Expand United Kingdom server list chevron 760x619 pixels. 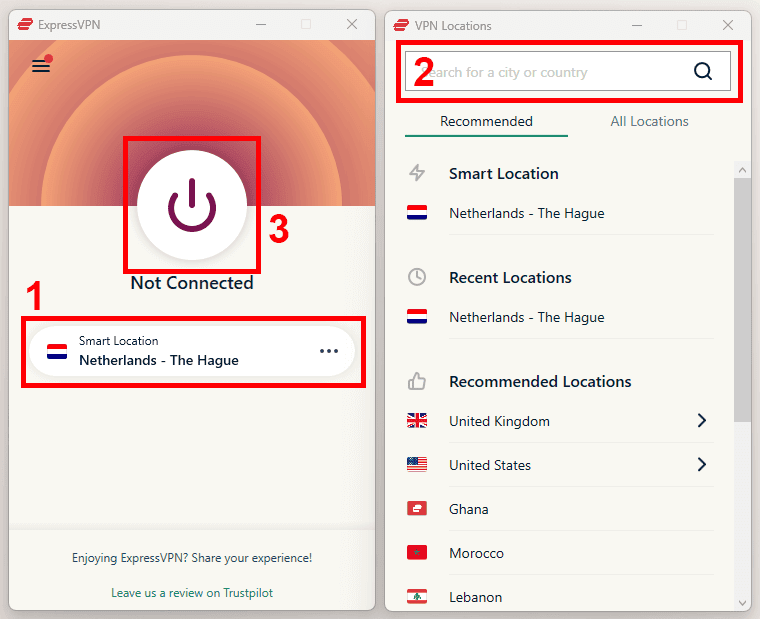coord(701,420)
